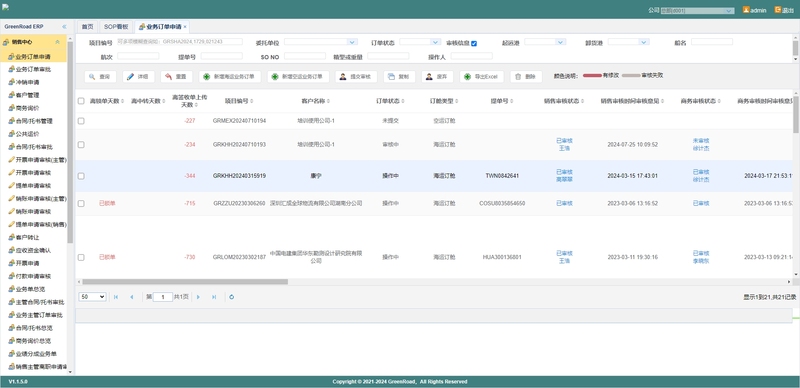
Task: Open 业务订单审批 in the sidebar
Action: (x=33, y=69)
